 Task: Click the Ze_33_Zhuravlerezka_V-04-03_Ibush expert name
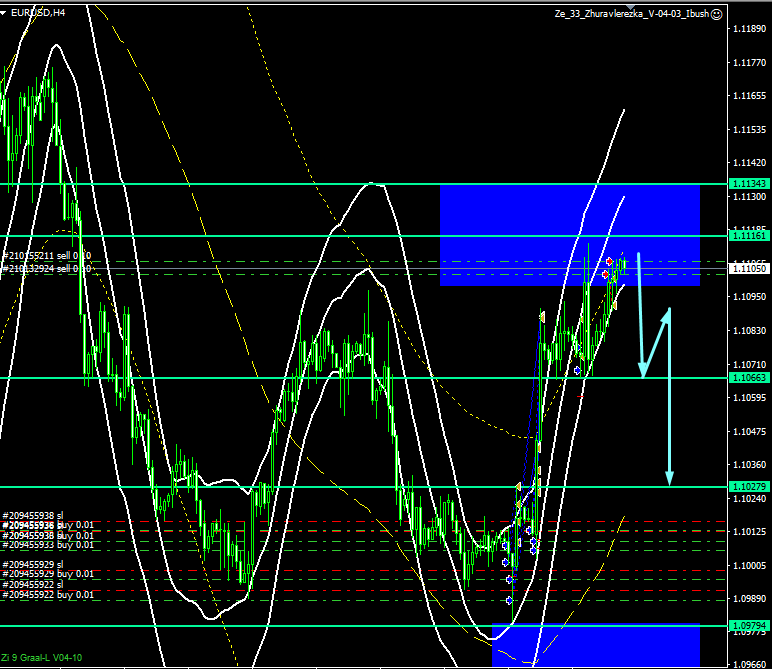click(x=632, y=14)
